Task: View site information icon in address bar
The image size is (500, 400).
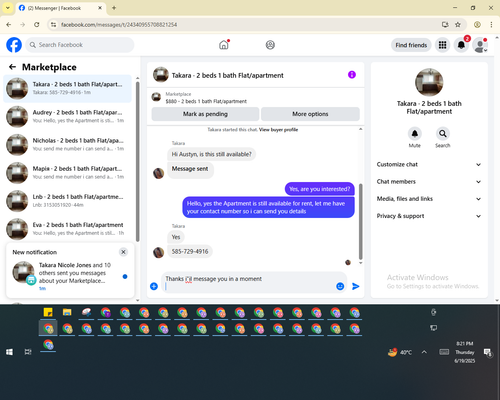Action: 53,25
